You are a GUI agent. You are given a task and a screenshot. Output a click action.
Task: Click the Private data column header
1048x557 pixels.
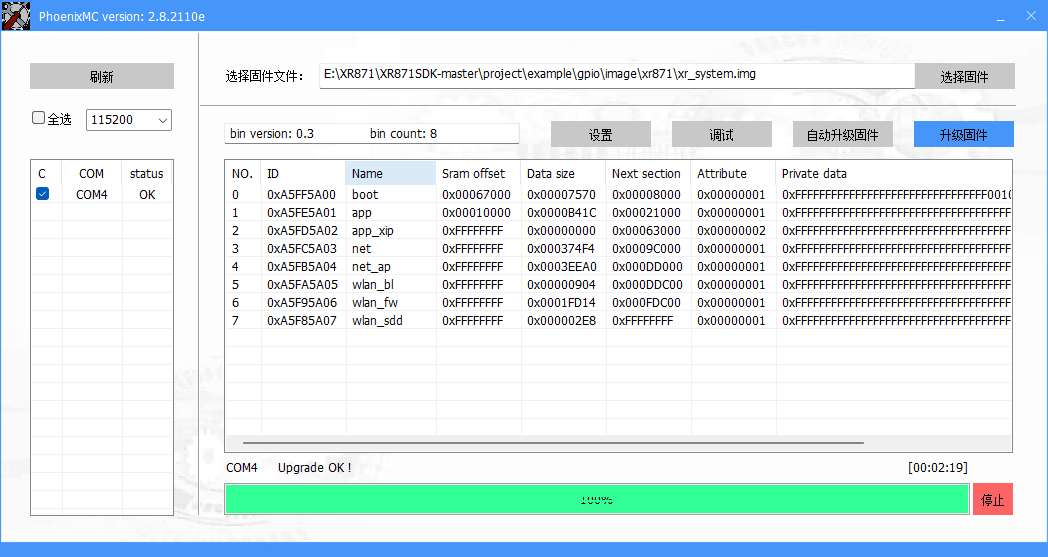tap(894, 173)
